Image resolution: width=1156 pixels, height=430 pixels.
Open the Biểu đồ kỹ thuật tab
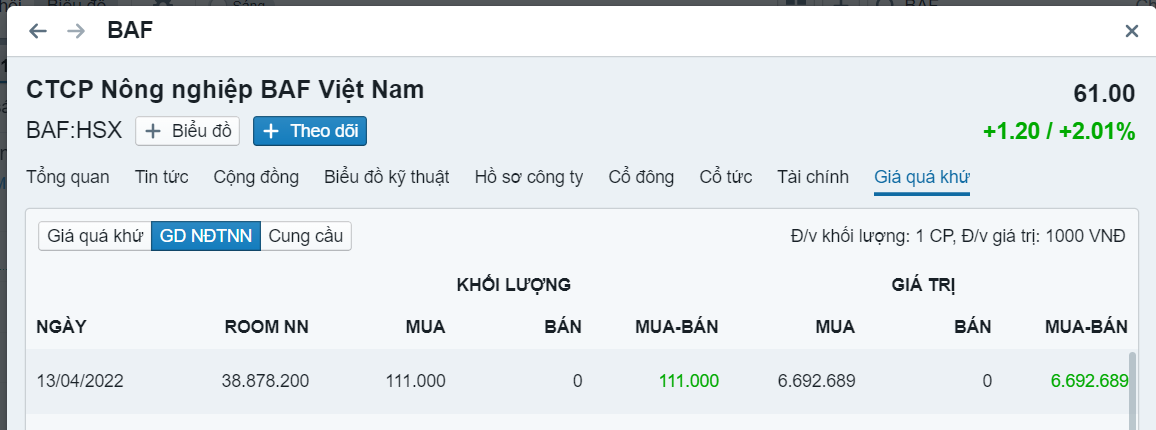[386, 177]
